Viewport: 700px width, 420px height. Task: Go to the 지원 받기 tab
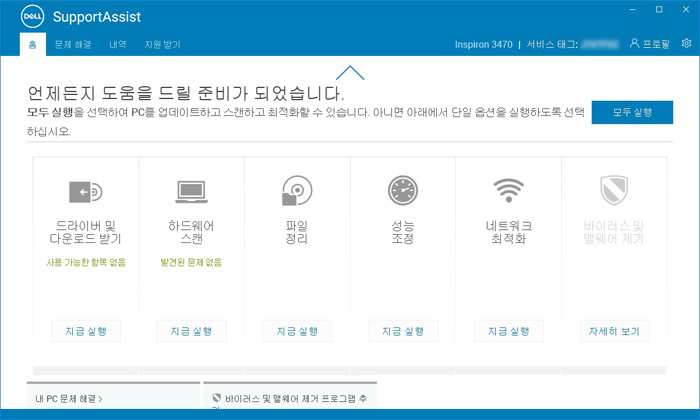(x=162, y=45)
